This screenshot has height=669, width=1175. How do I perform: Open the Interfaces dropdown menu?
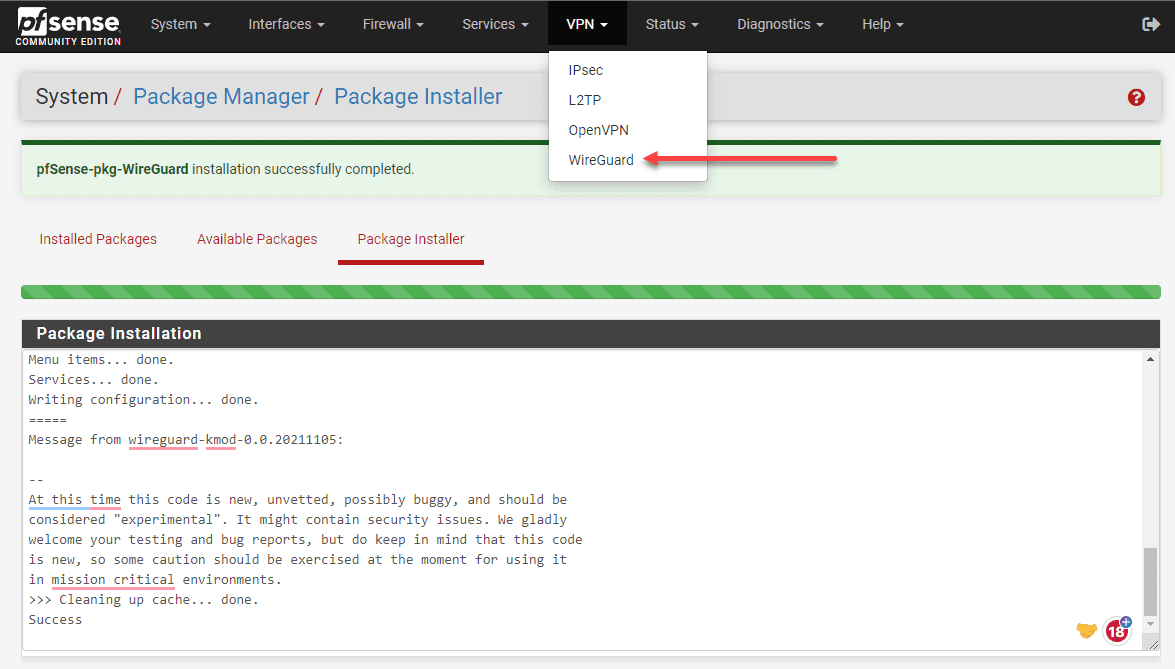(286, 25)
